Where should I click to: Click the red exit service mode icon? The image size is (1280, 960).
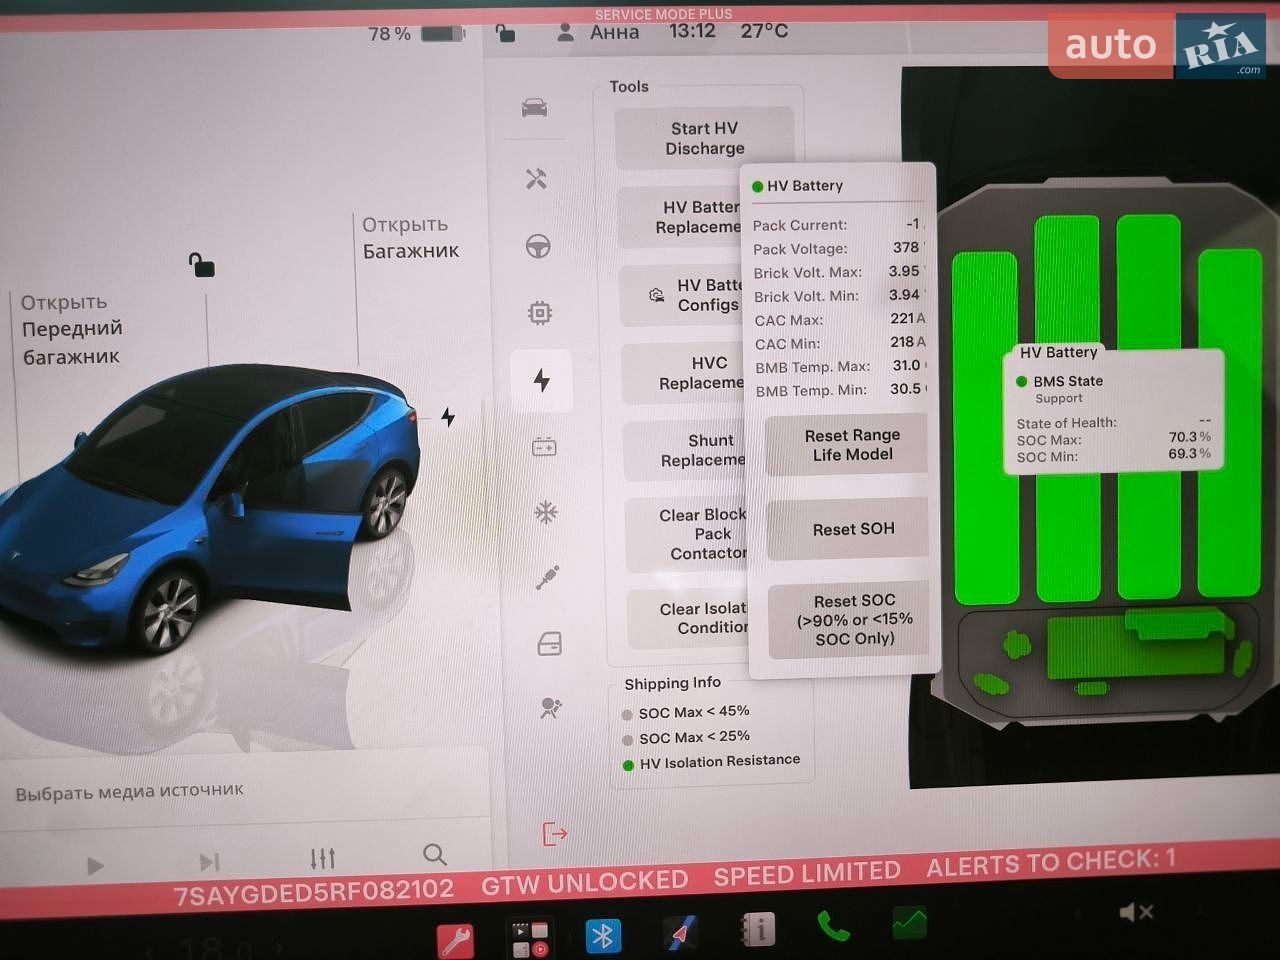point(554,833)
